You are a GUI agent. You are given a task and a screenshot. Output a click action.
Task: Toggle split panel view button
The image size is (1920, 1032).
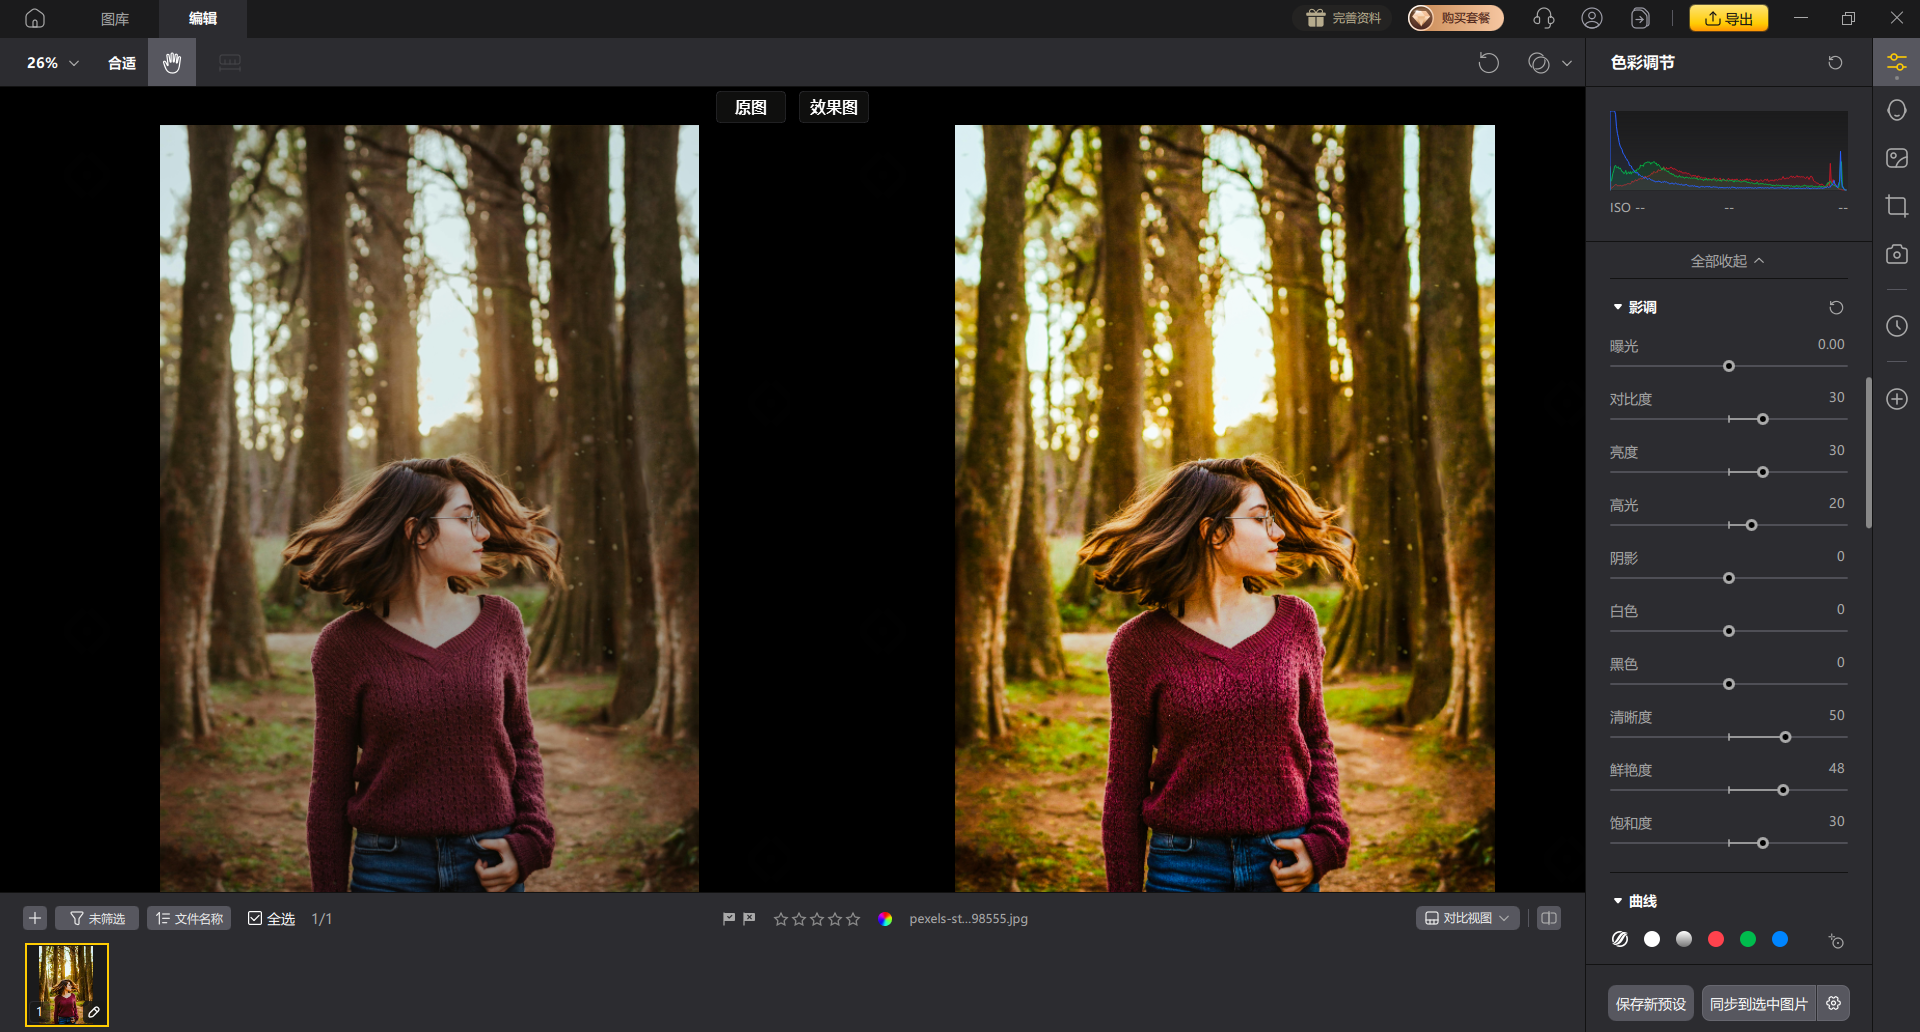coord(1549,918)
